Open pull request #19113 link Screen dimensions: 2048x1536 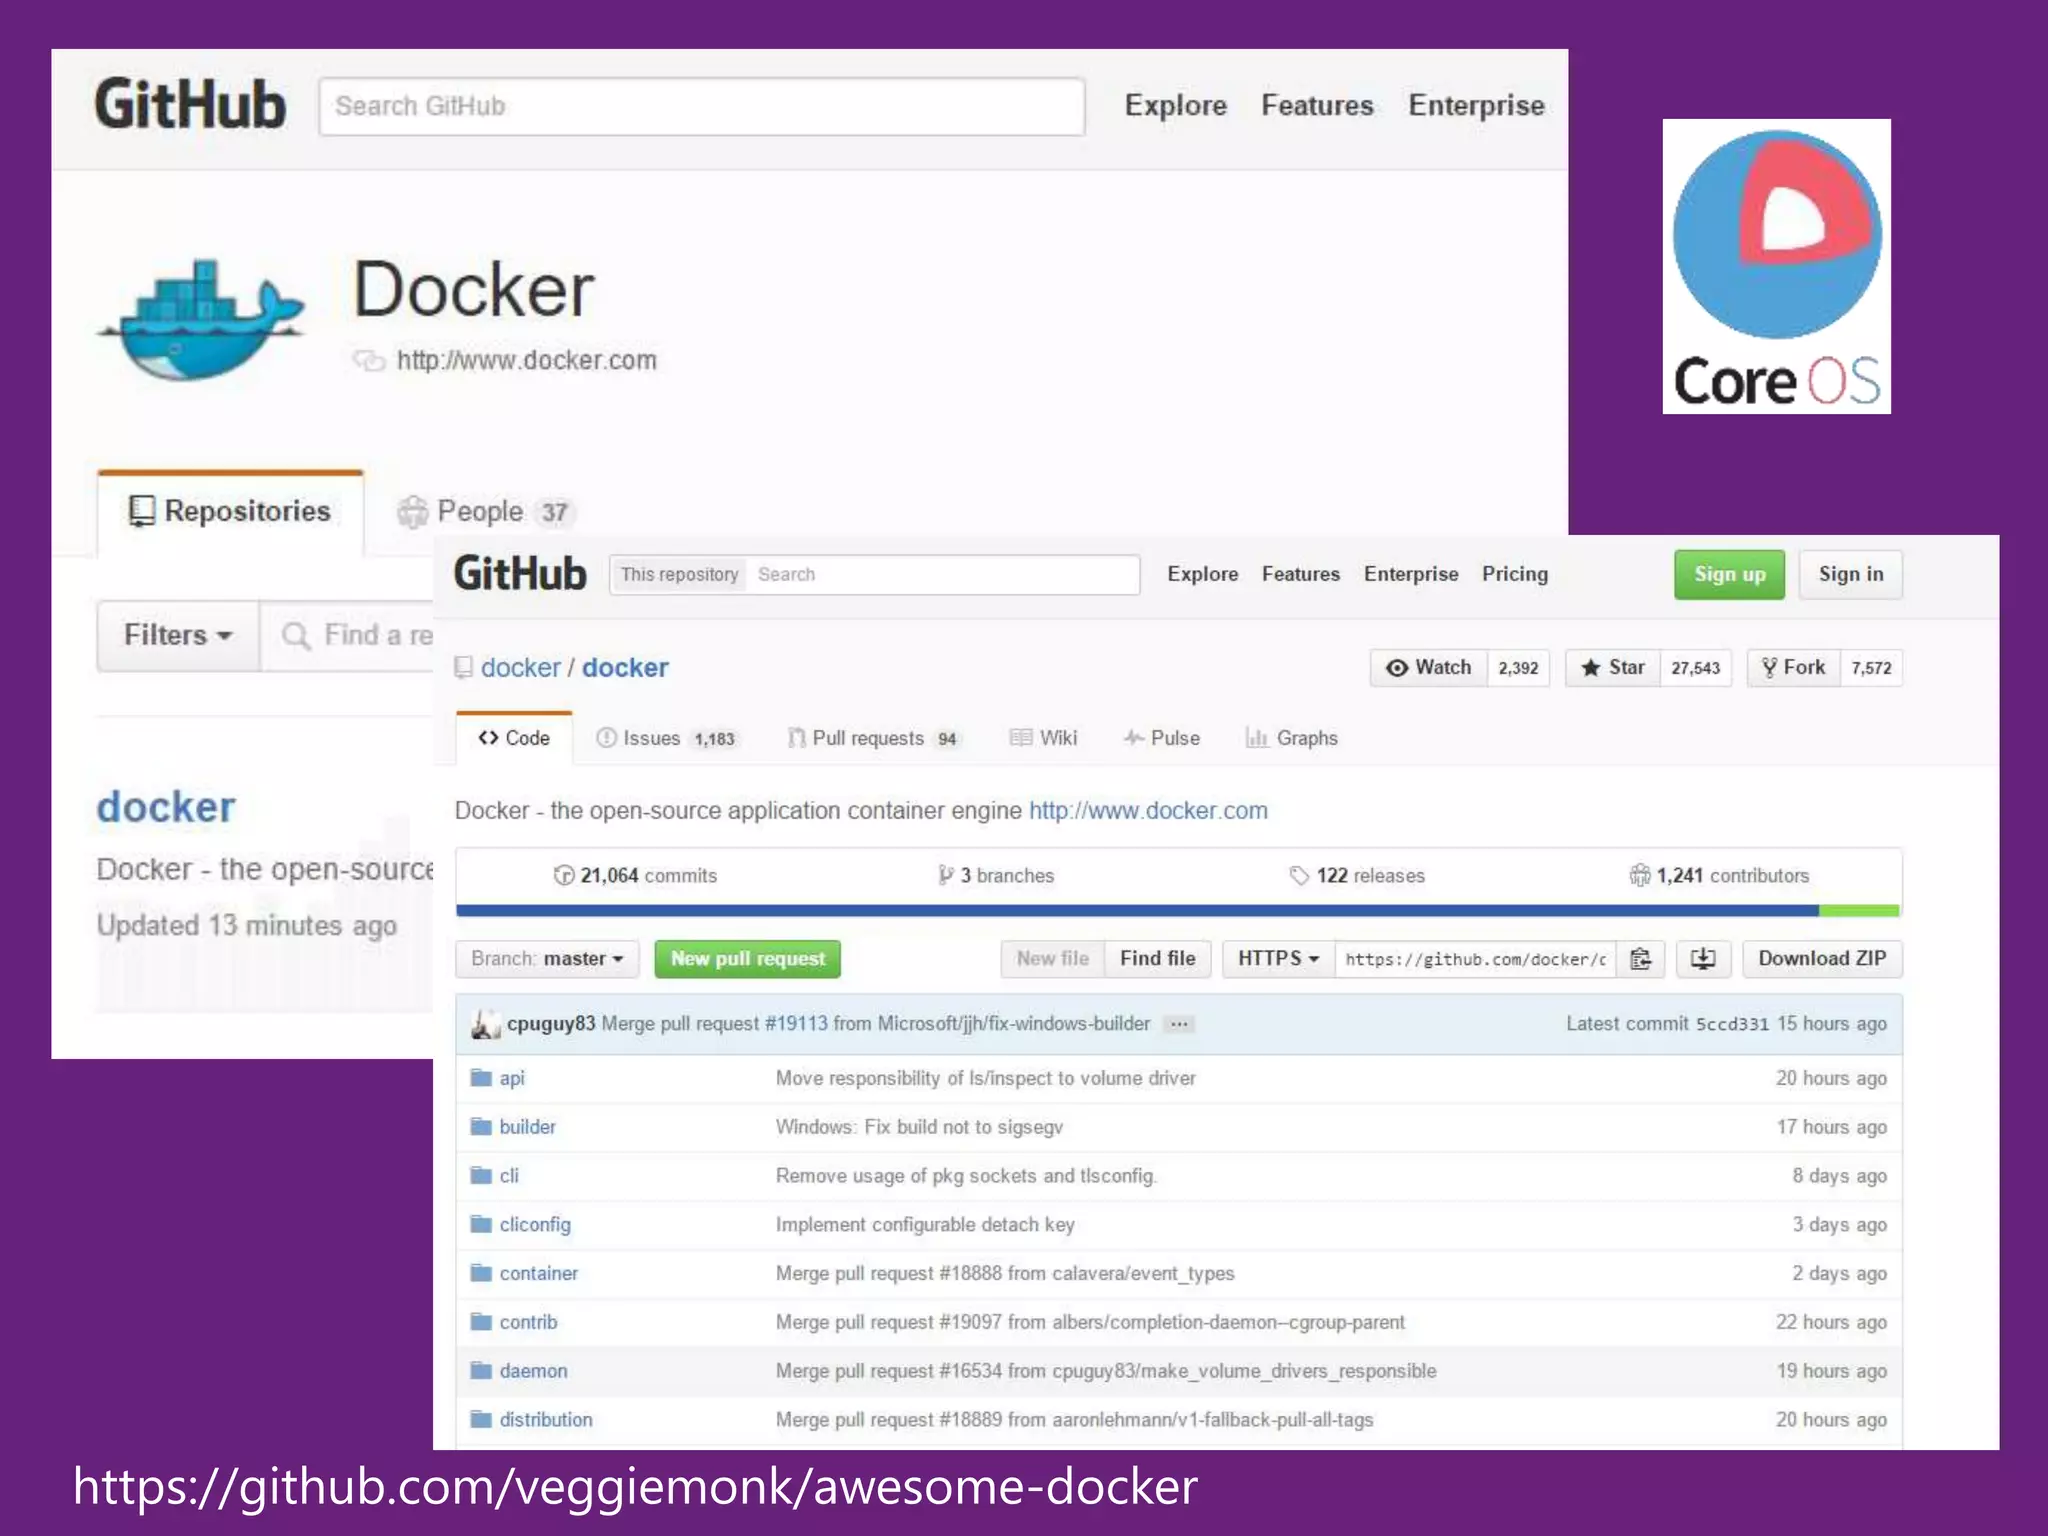coord(796,1024)
